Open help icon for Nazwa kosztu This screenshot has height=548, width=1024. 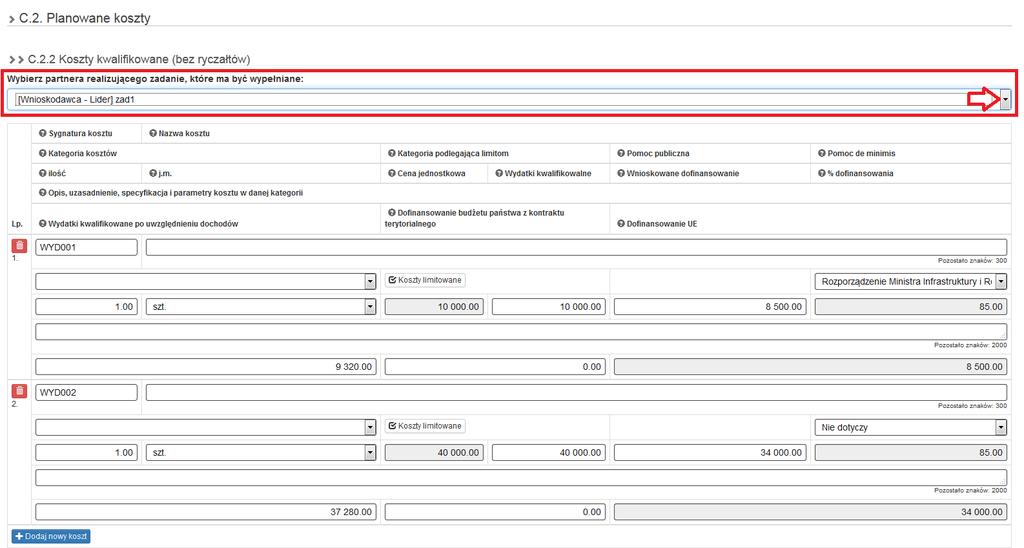click(153, 133)
